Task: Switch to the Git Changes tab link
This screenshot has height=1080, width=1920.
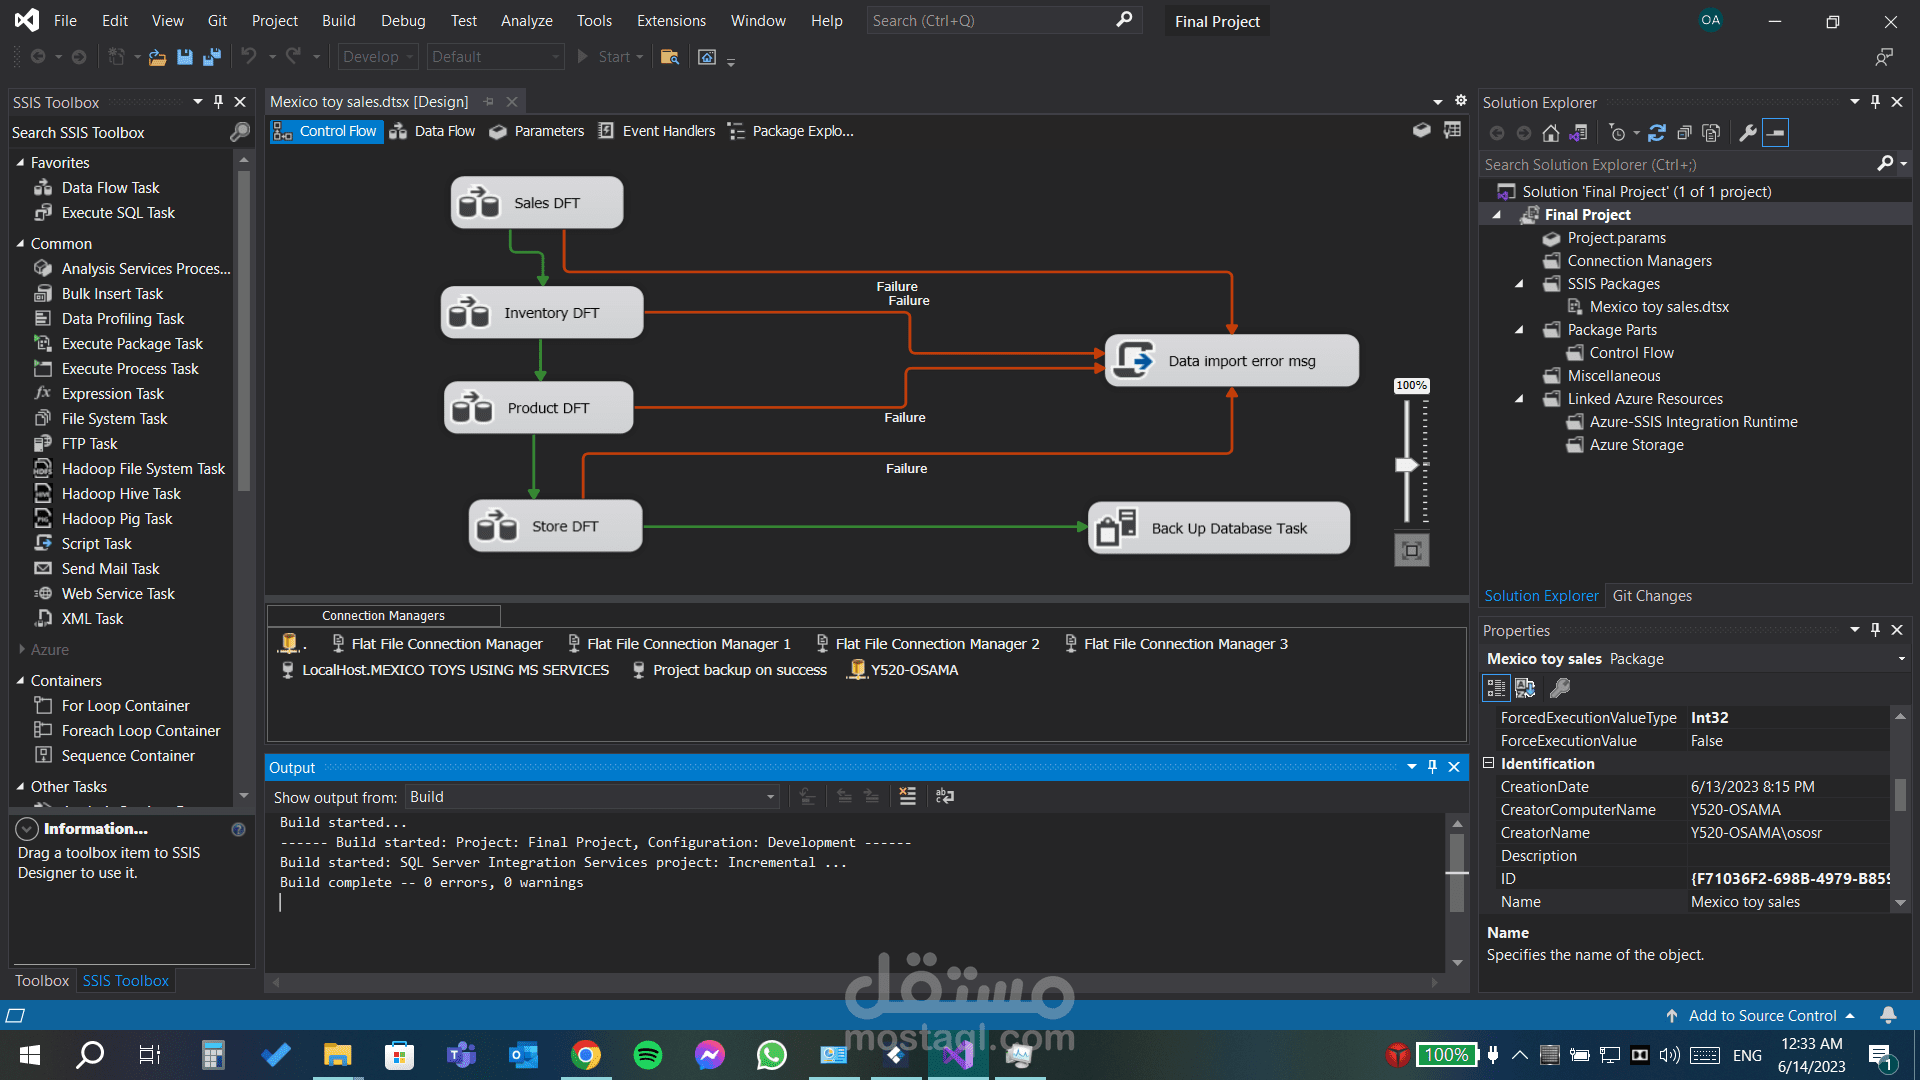Action: click(x=1652, y=596)
